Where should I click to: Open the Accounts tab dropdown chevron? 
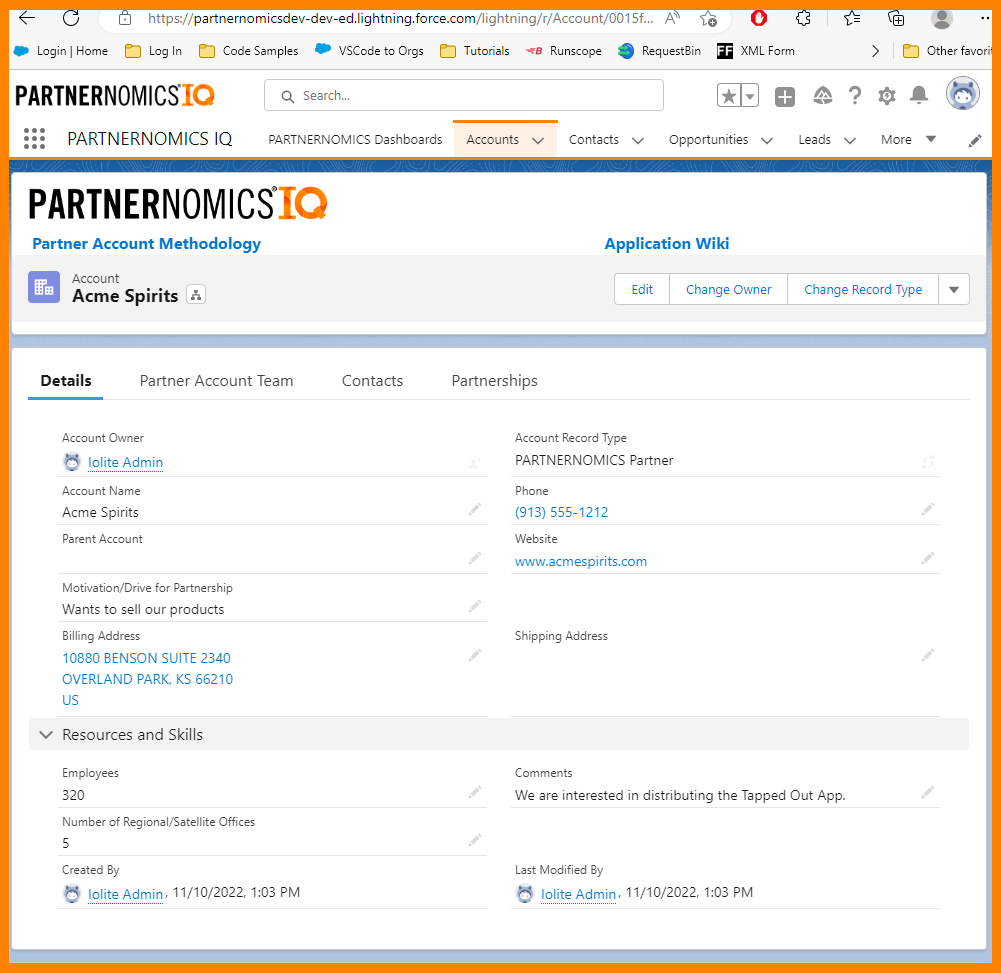tap(538, 140)
